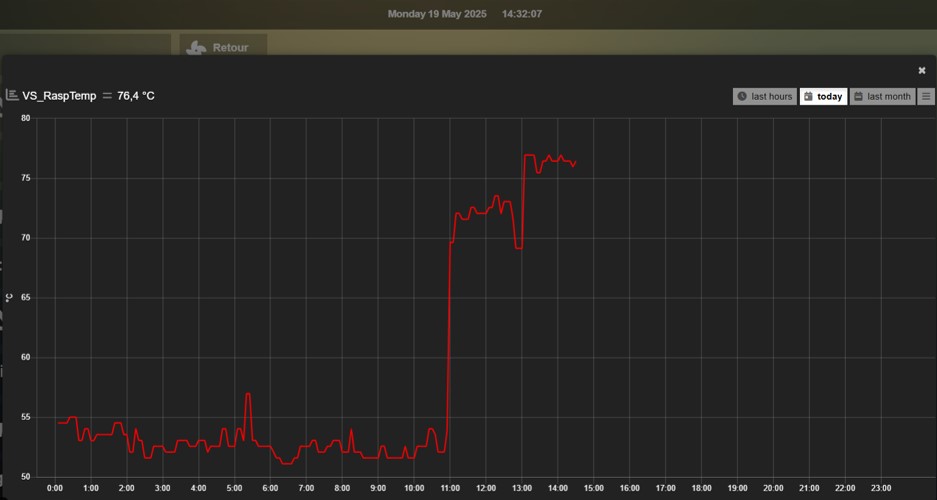Click the 80 y-axis label
This screenshot has height=500, width=937.
point(26,118)
